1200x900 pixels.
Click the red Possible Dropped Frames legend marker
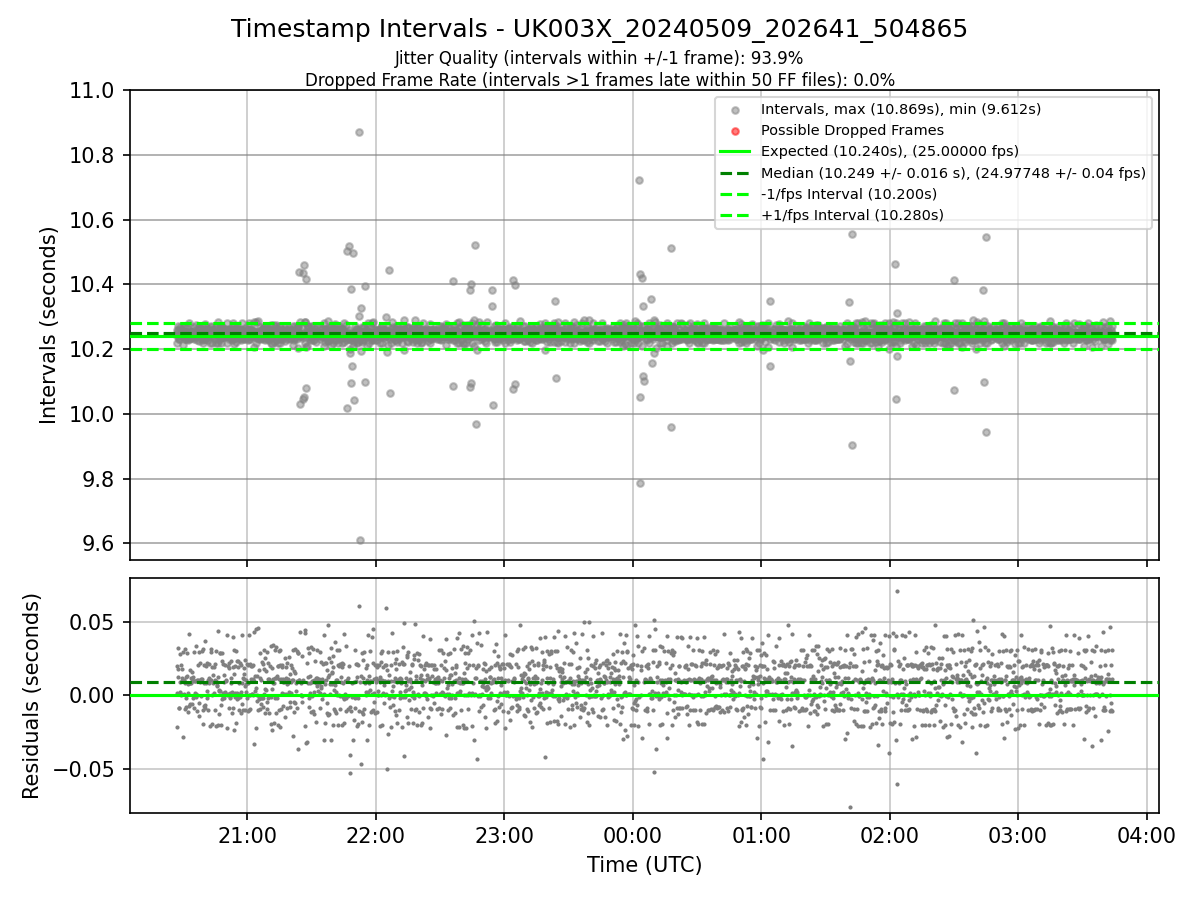[736, 131]
